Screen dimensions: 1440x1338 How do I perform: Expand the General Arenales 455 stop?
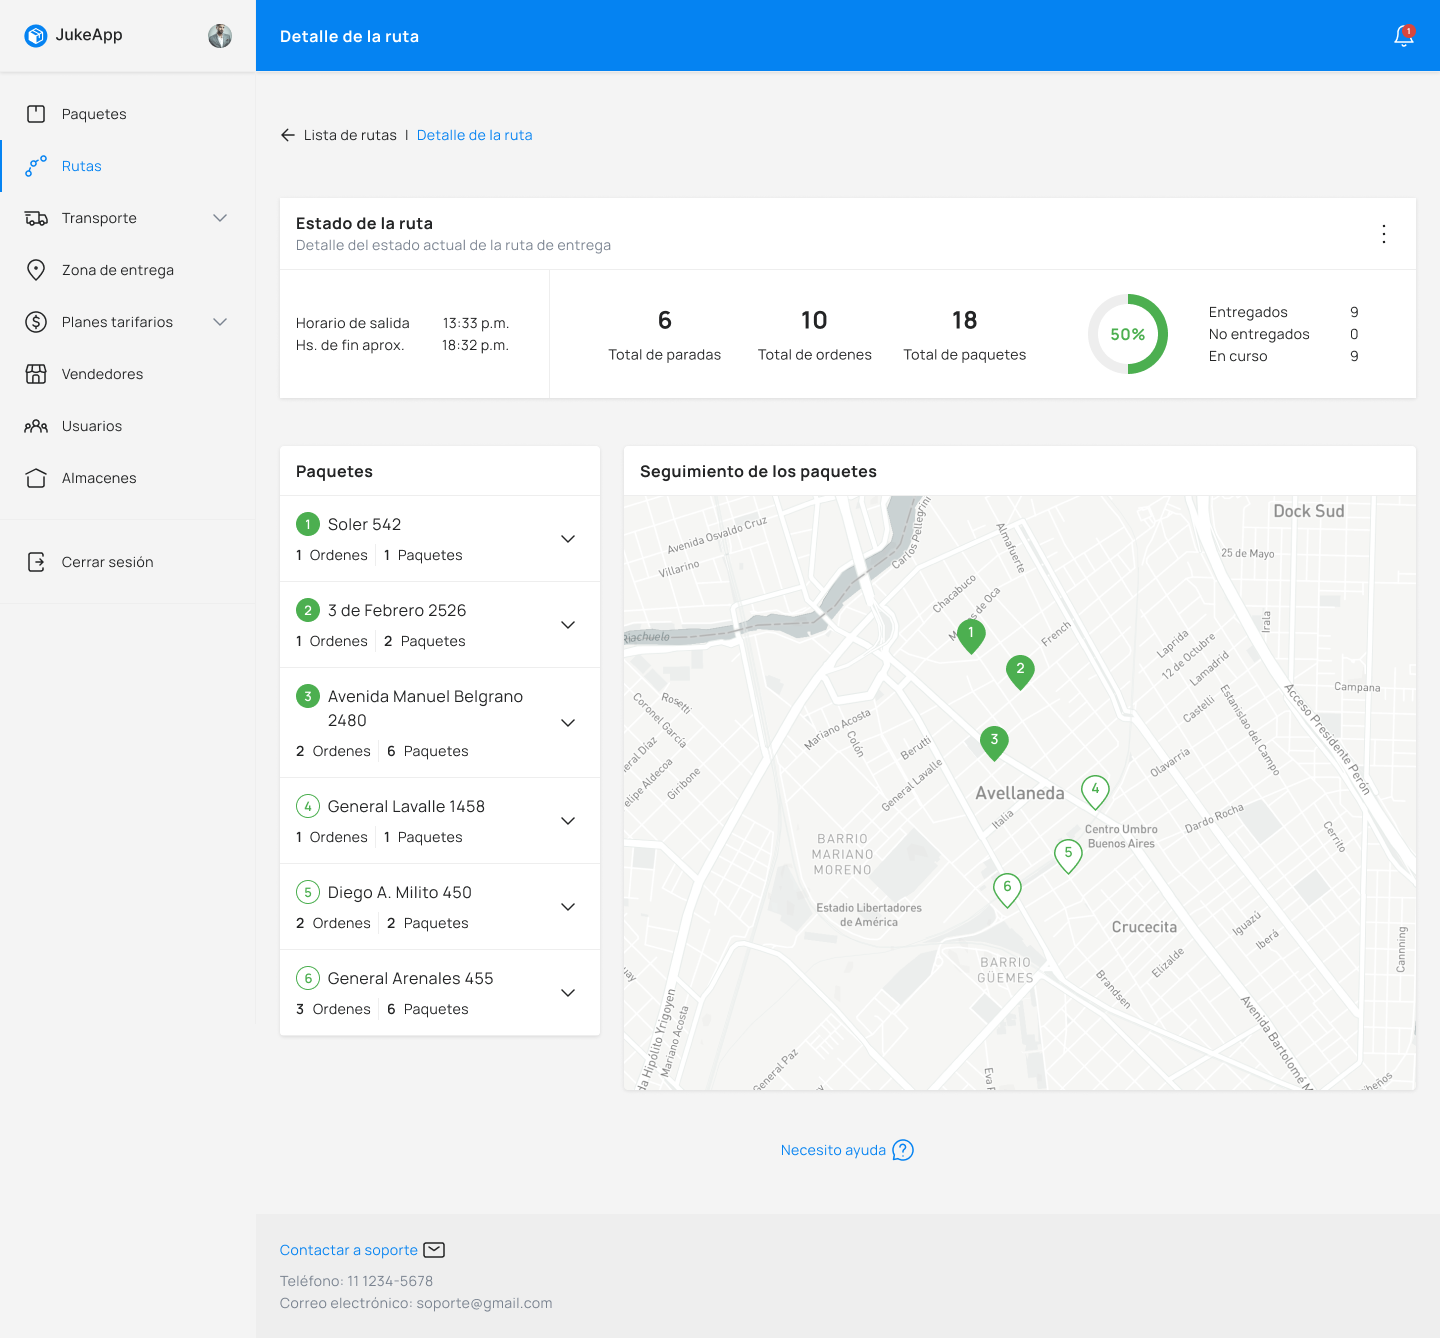[x=568, y=993]
